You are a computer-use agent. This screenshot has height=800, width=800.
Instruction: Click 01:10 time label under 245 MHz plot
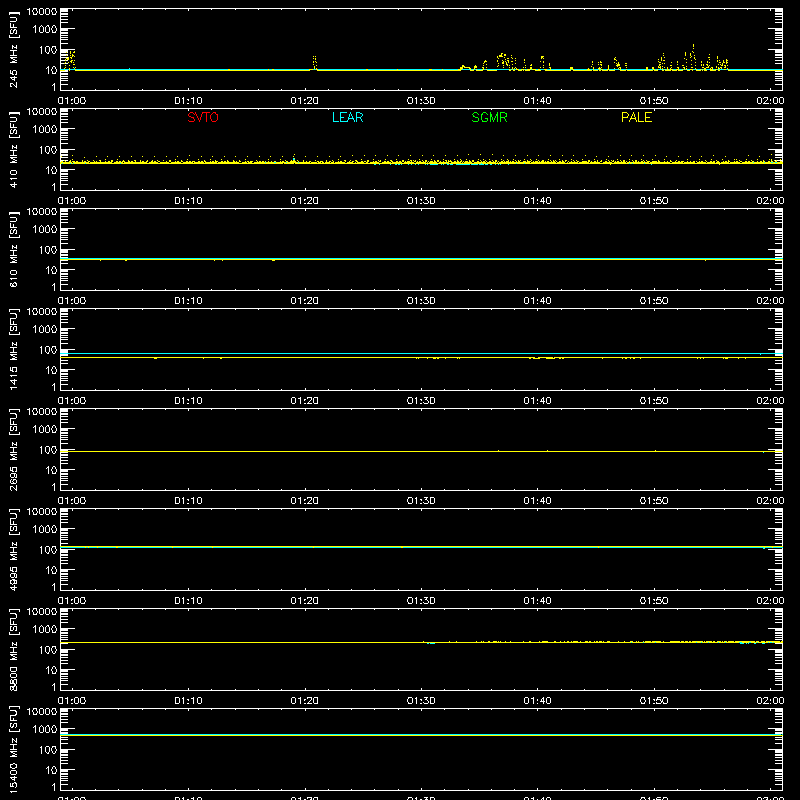188,101
